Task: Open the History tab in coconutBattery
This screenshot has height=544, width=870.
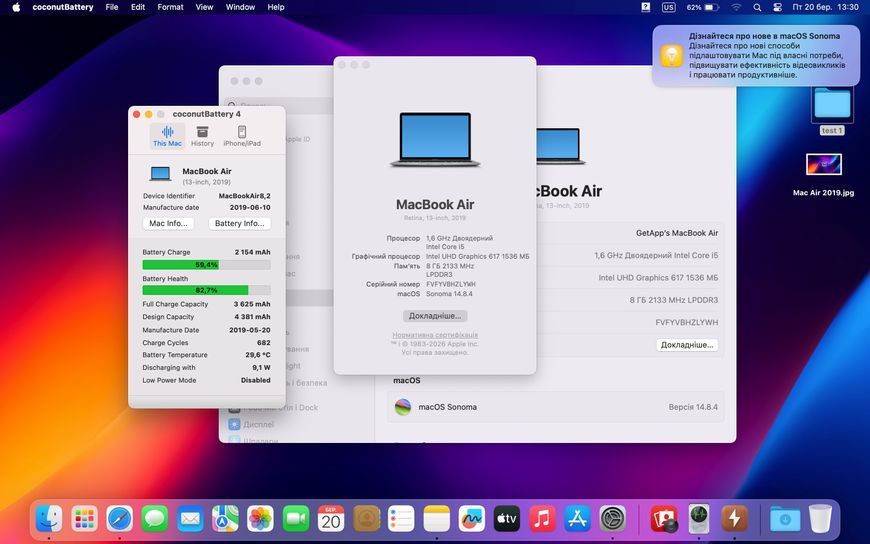Action: [x=202, y=136]
